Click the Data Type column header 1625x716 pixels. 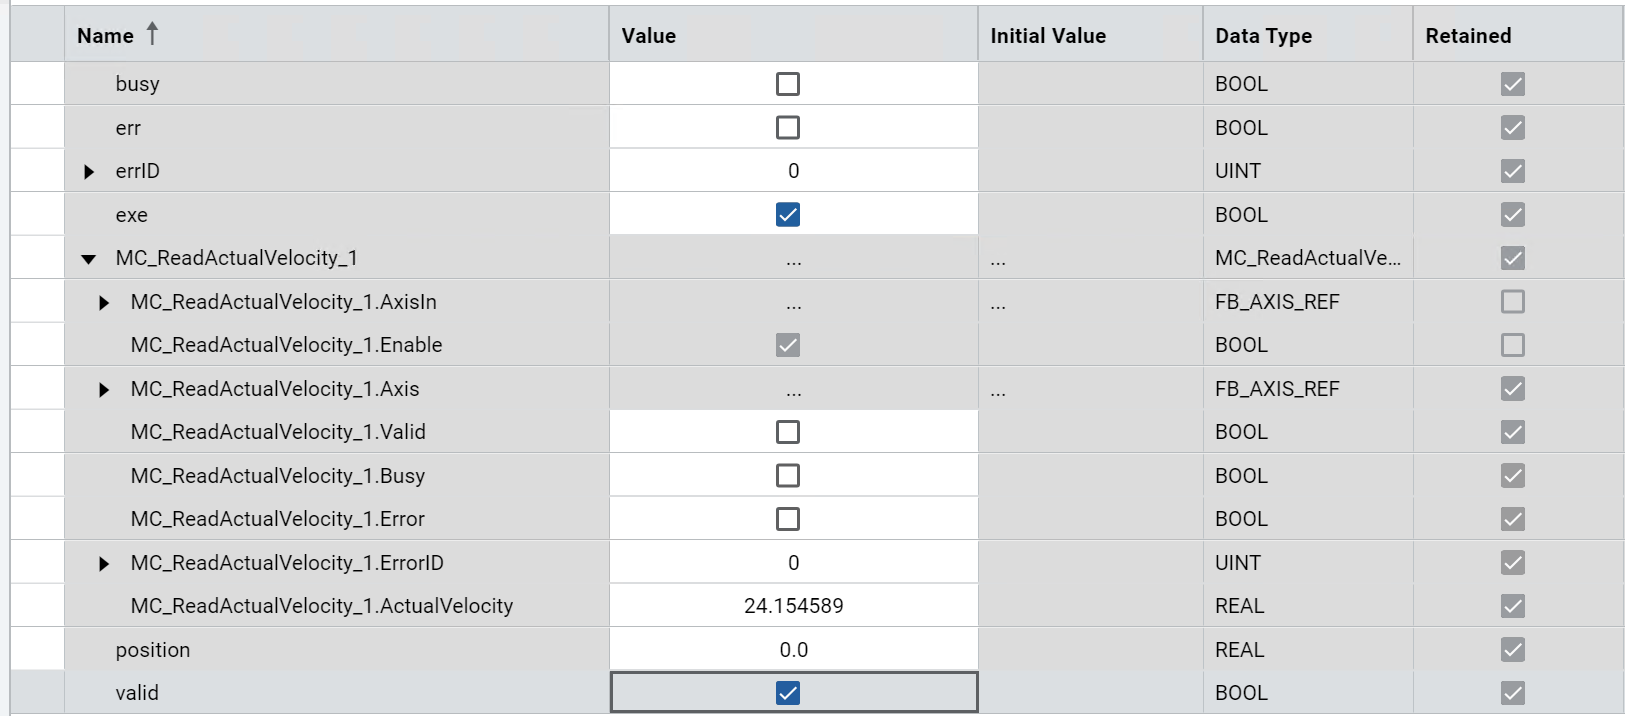coord(1263,36)
